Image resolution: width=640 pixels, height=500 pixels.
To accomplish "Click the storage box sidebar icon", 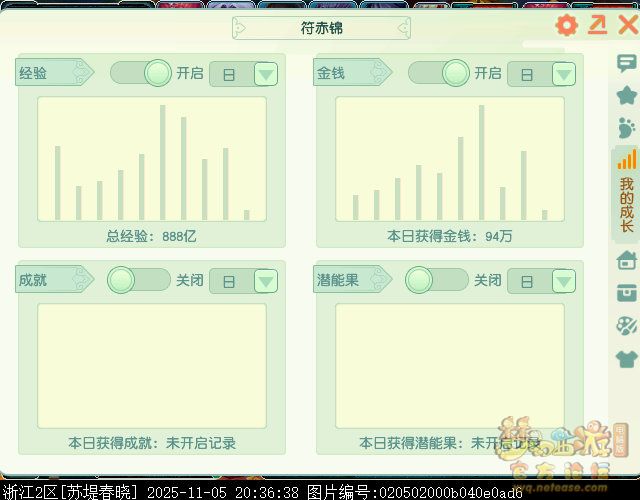I will (627, 293).
